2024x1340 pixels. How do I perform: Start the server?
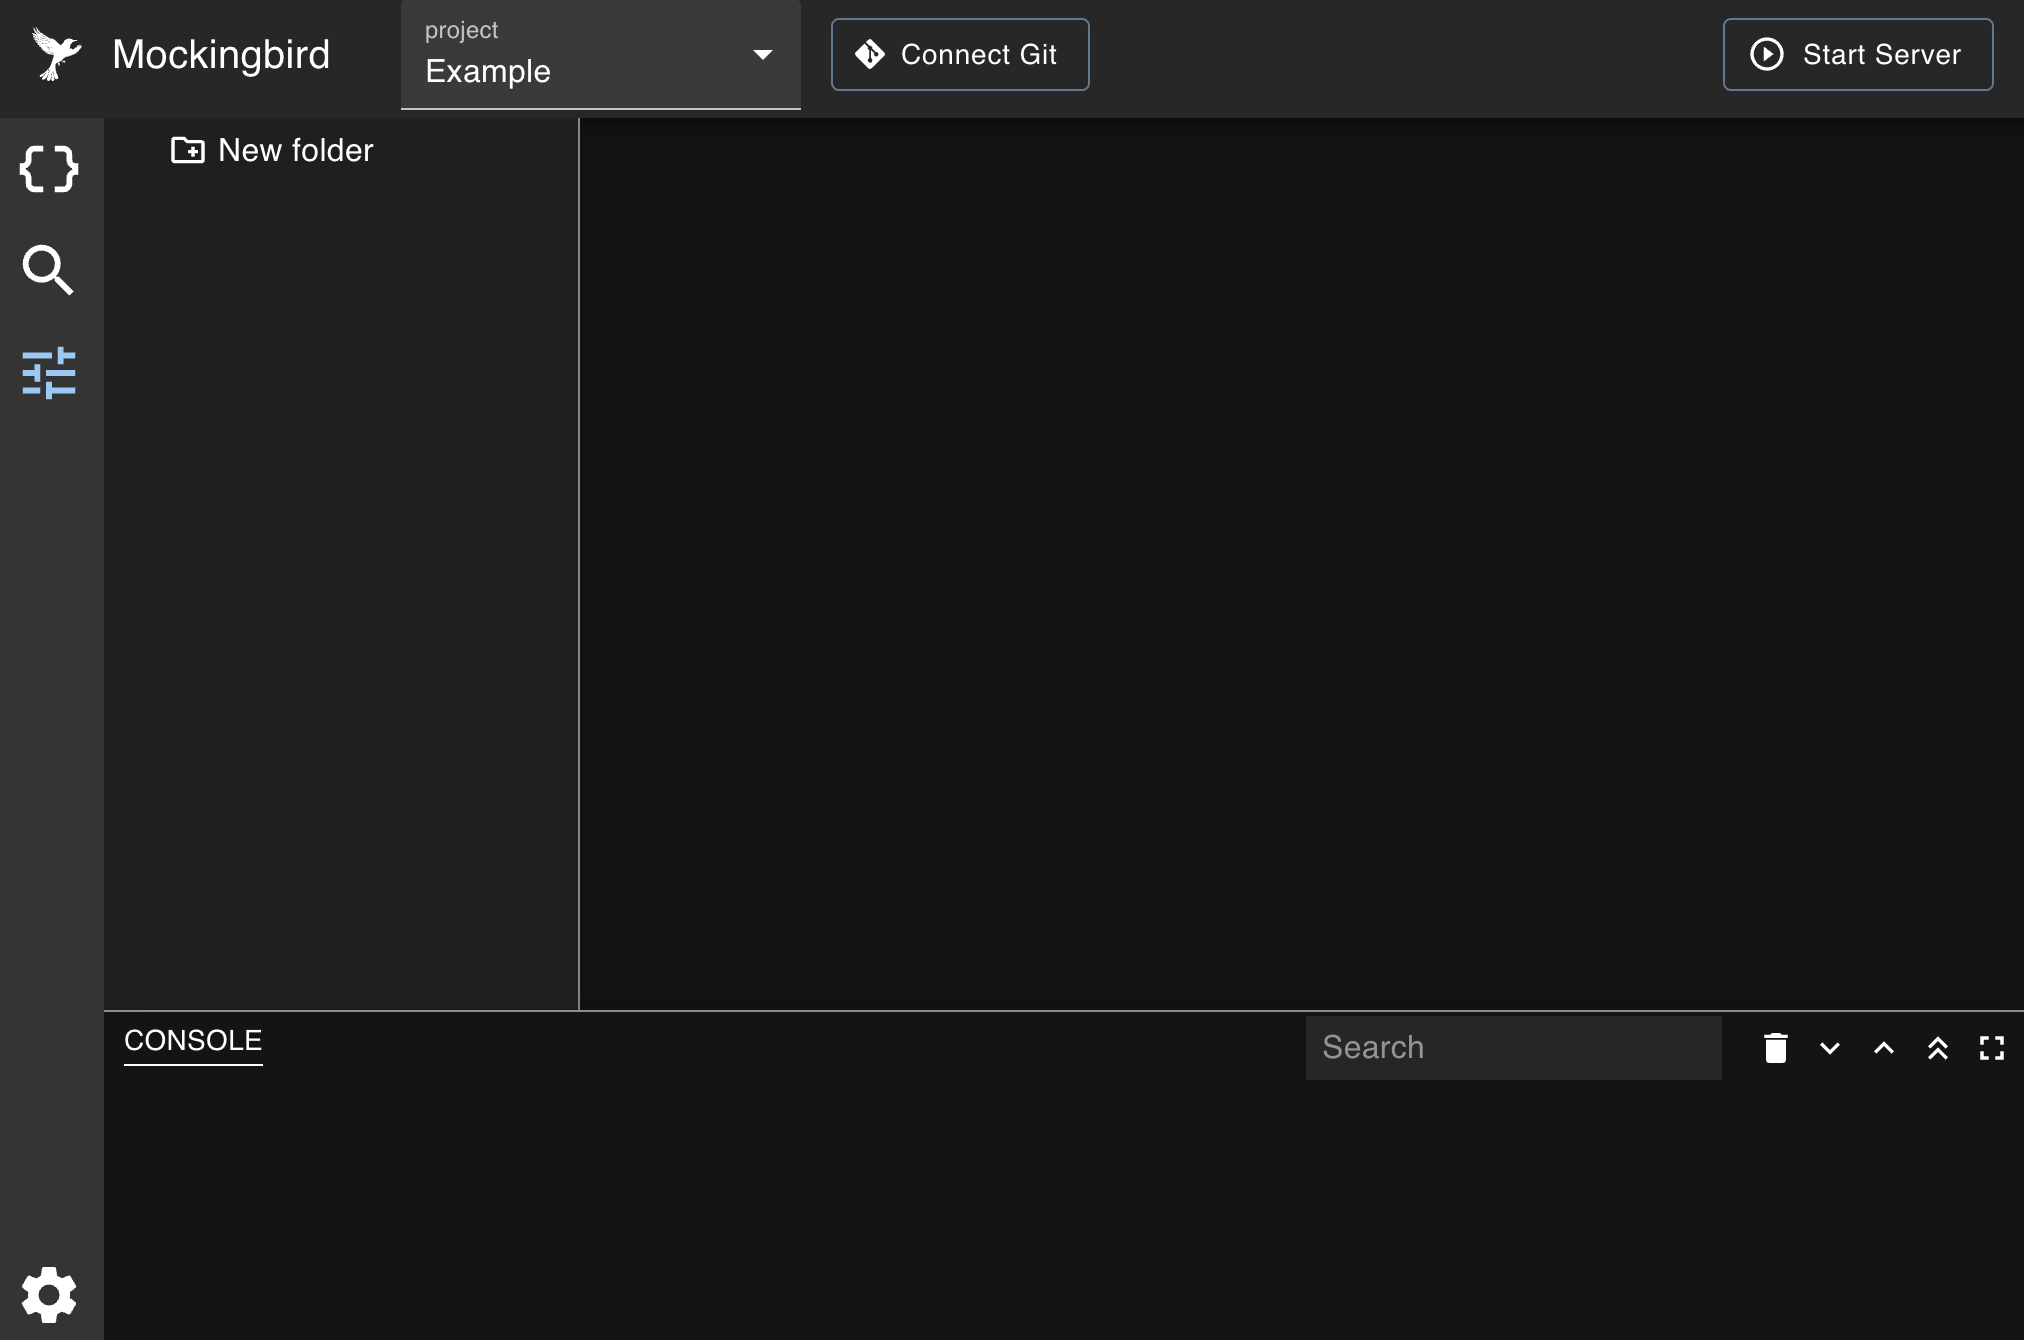click(x=1857, y=54)
